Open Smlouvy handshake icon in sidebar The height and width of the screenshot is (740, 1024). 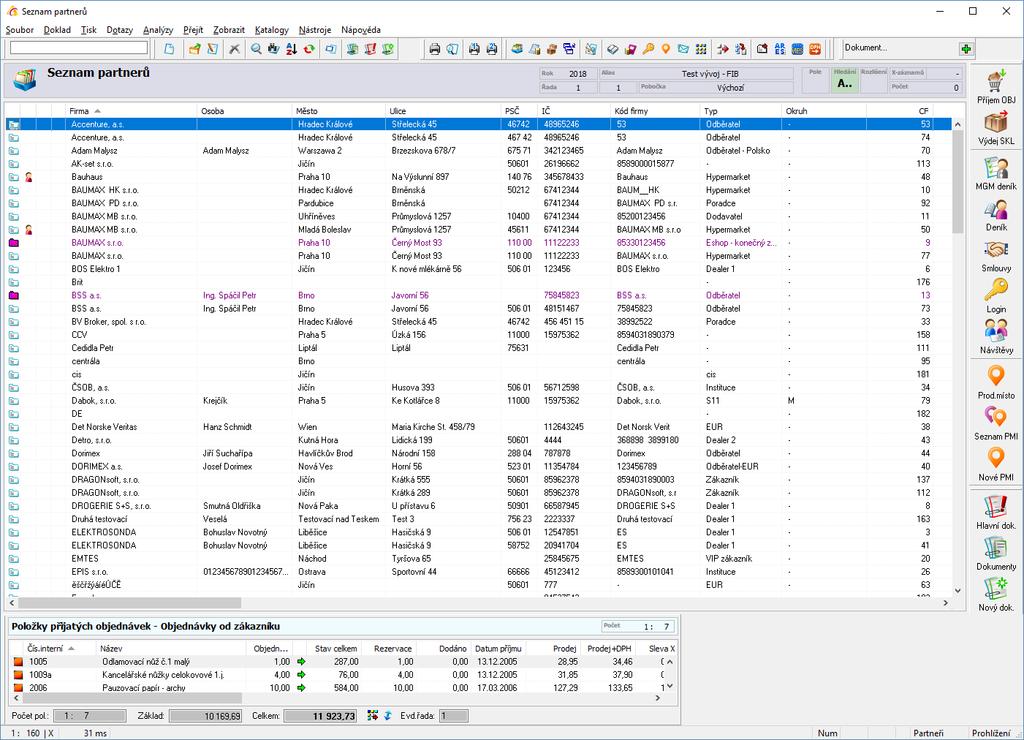coord(996,256)
